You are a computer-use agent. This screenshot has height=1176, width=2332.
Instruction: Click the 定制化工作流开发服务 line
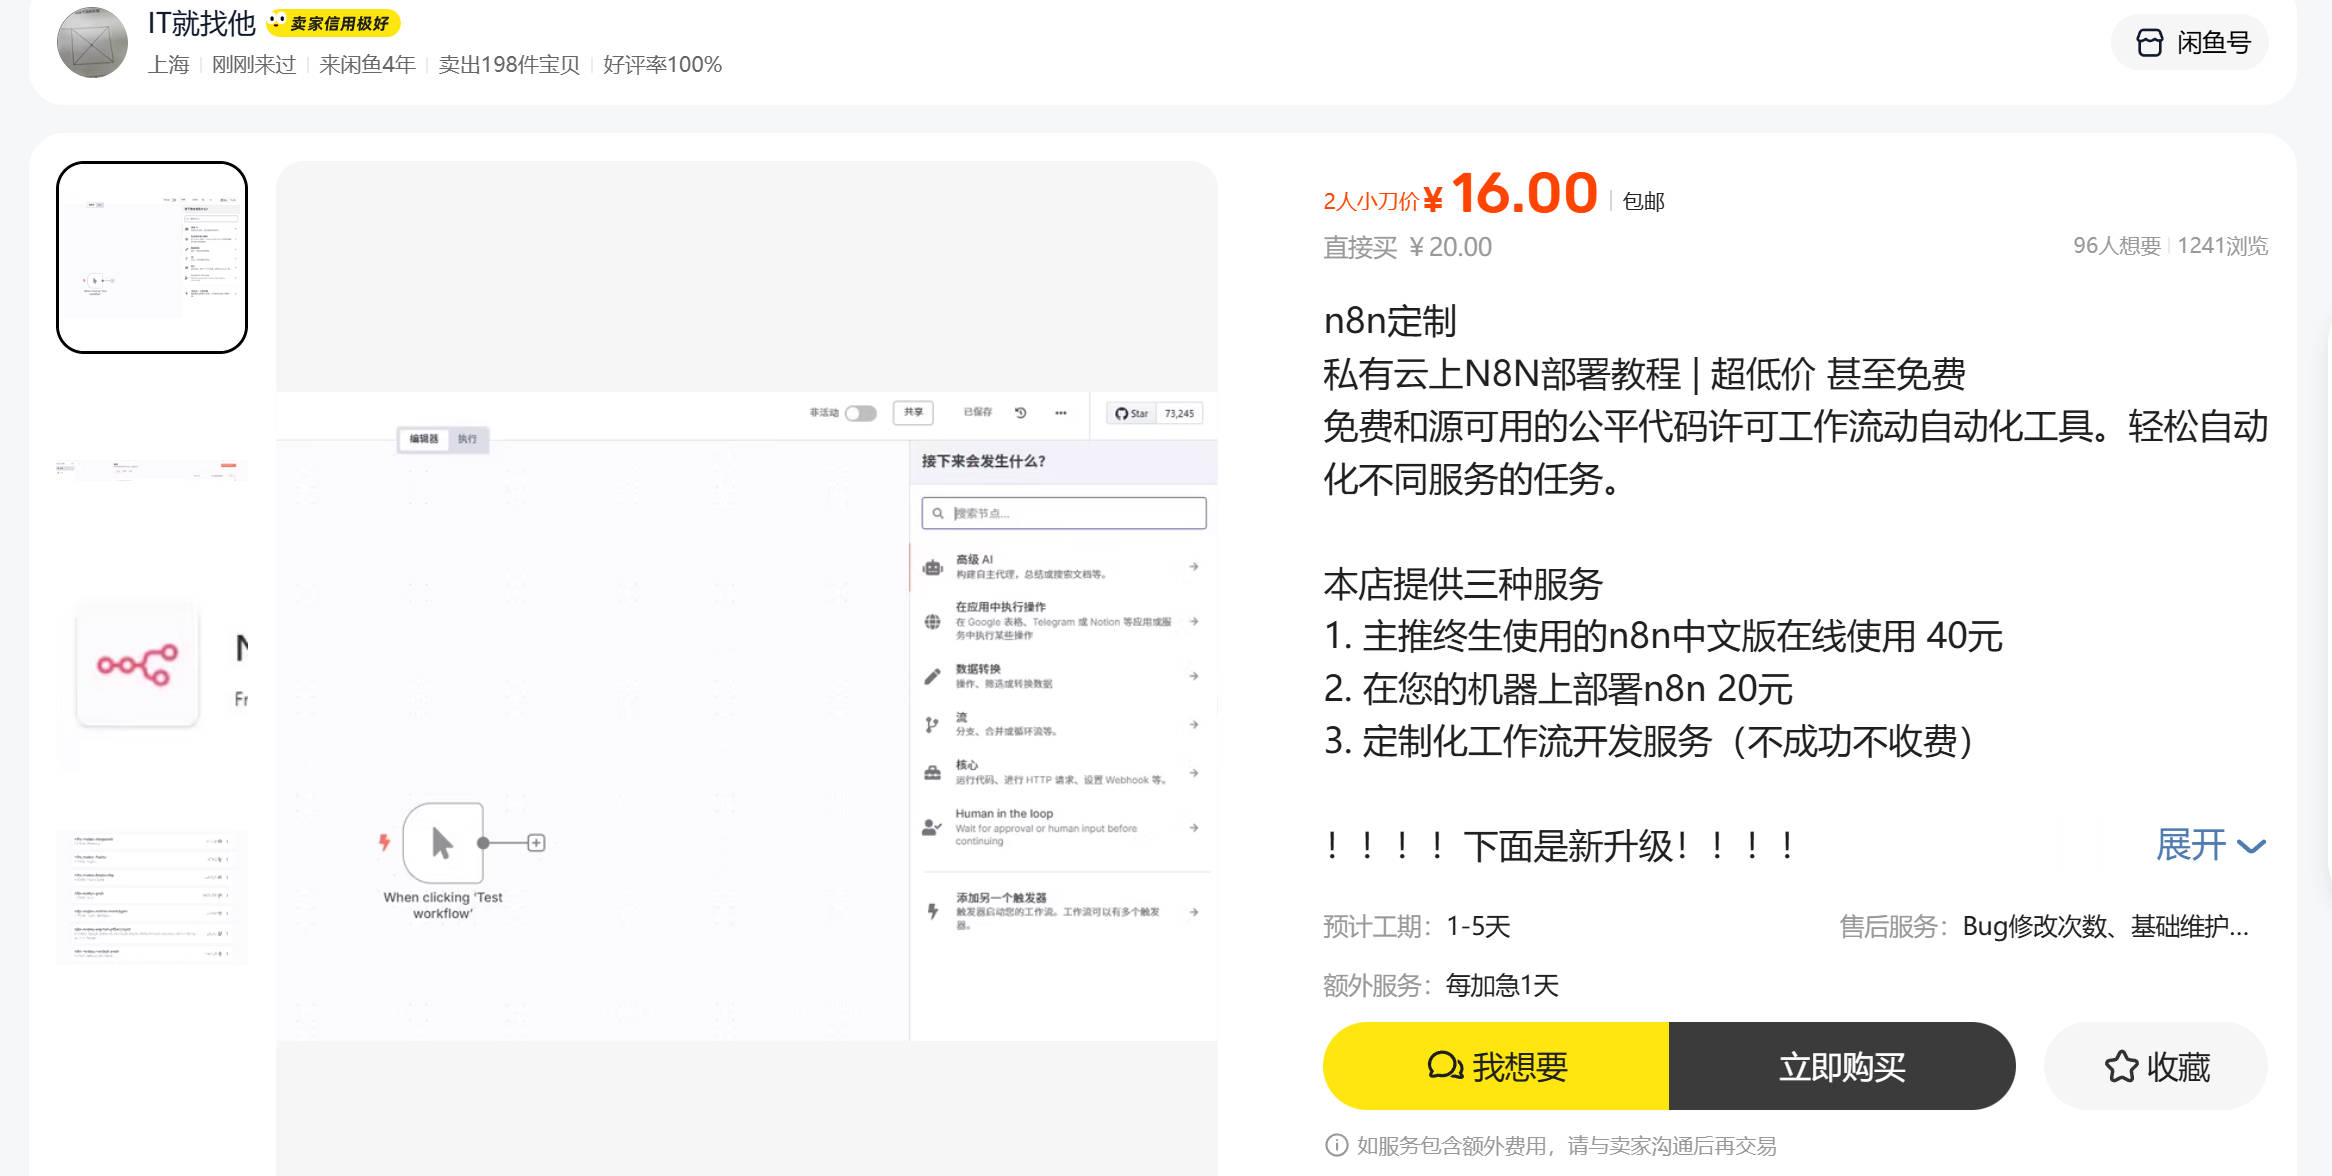pos(1649,741)
